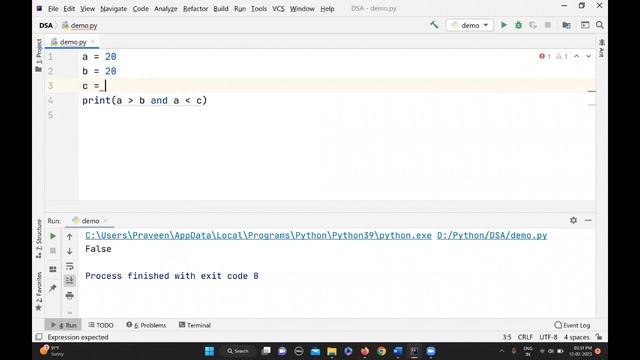The width and height of the screenshot is (640, 360).
Task: Toggle Scroll to End in console
Action: click(x=69, y=280)
